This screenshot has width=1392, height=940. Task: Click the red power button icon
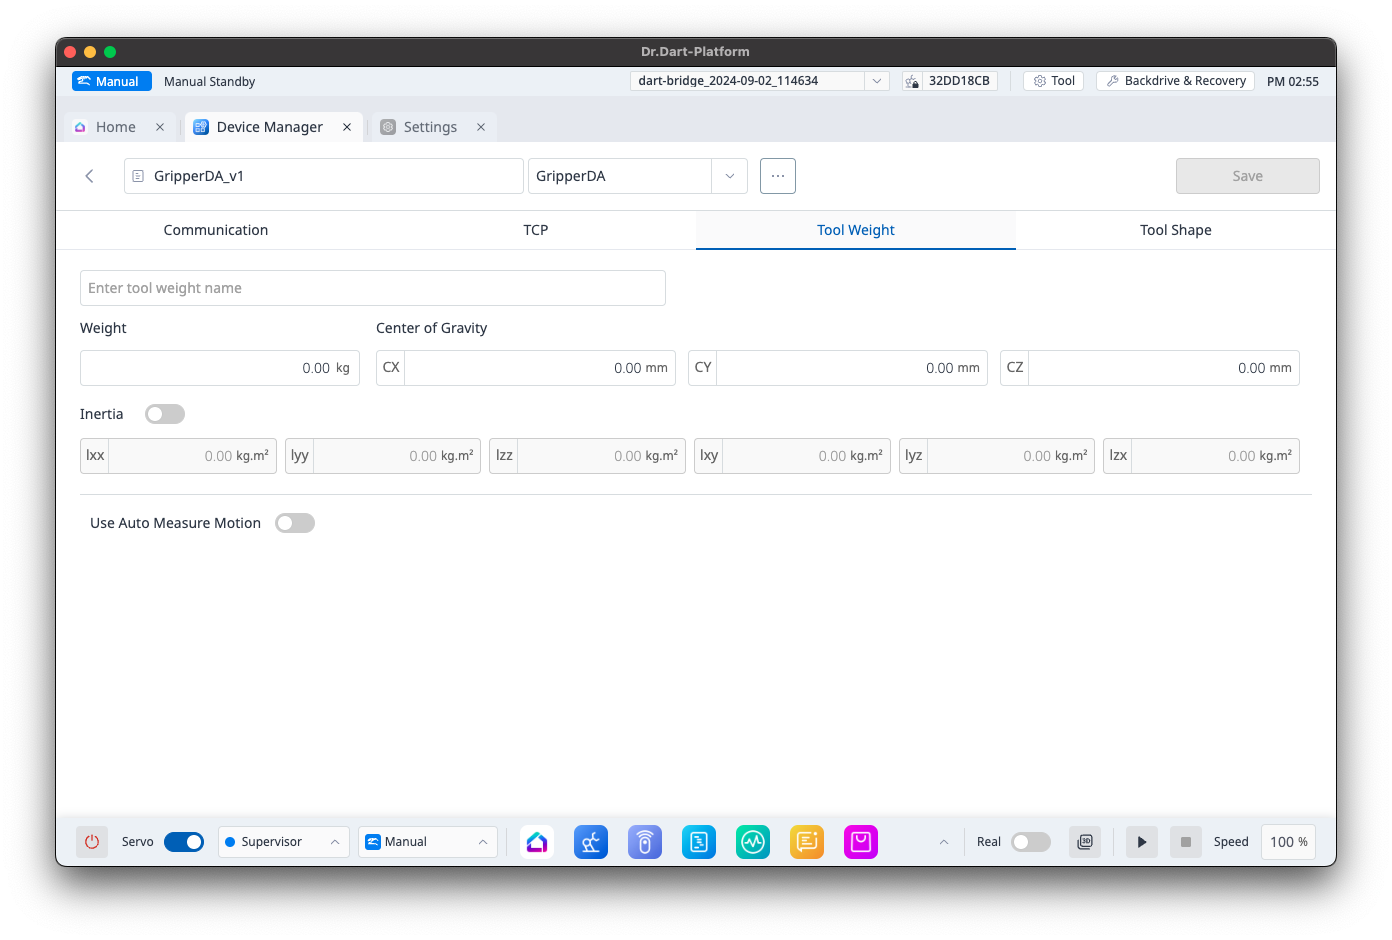coord(92,842)
